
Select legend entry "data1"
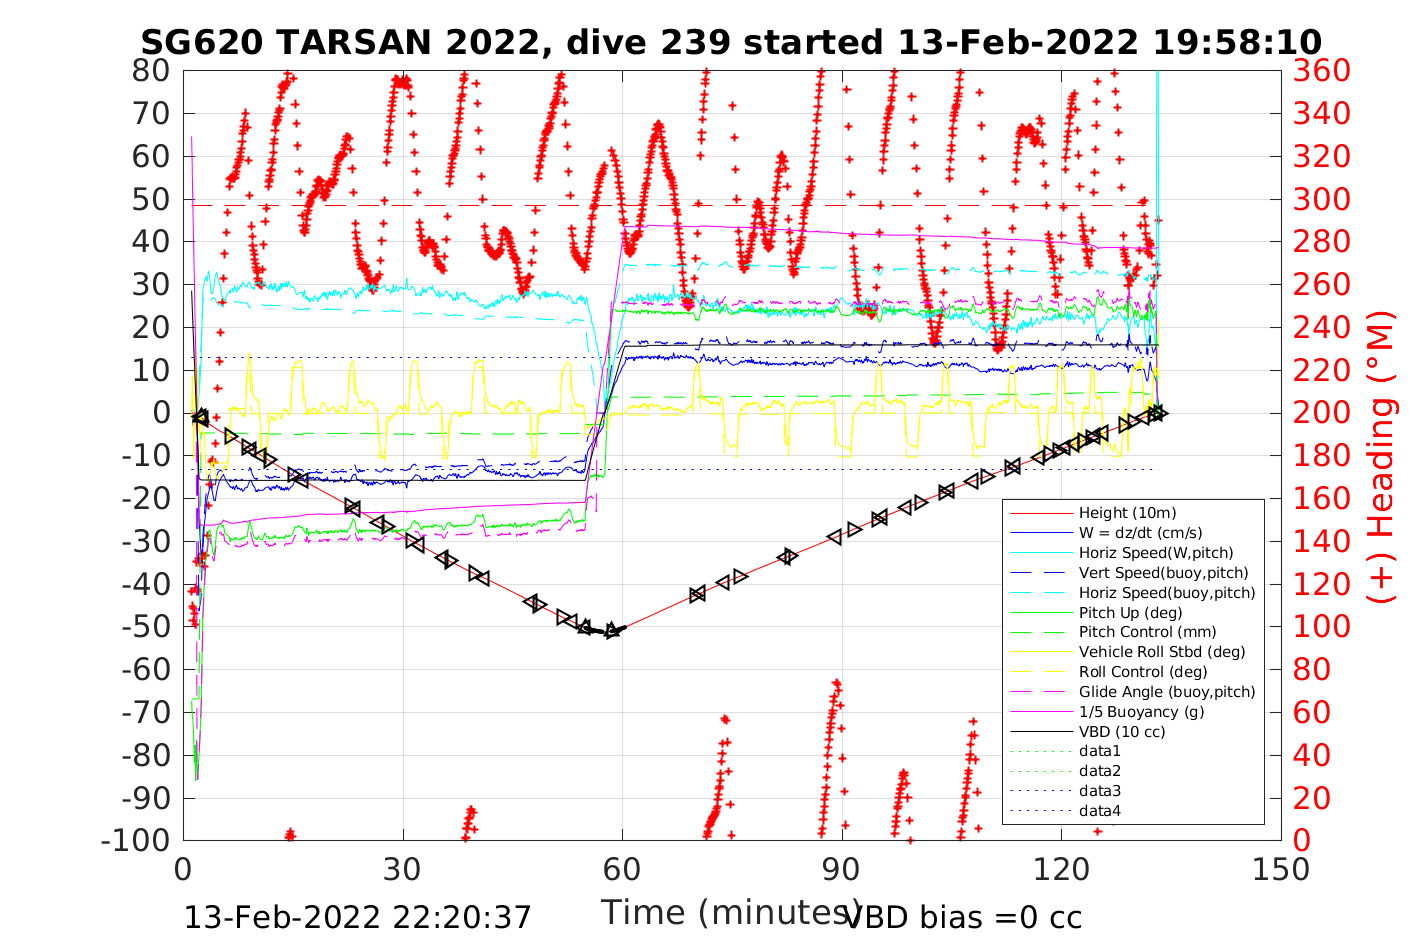click(x=1100, y=751)
